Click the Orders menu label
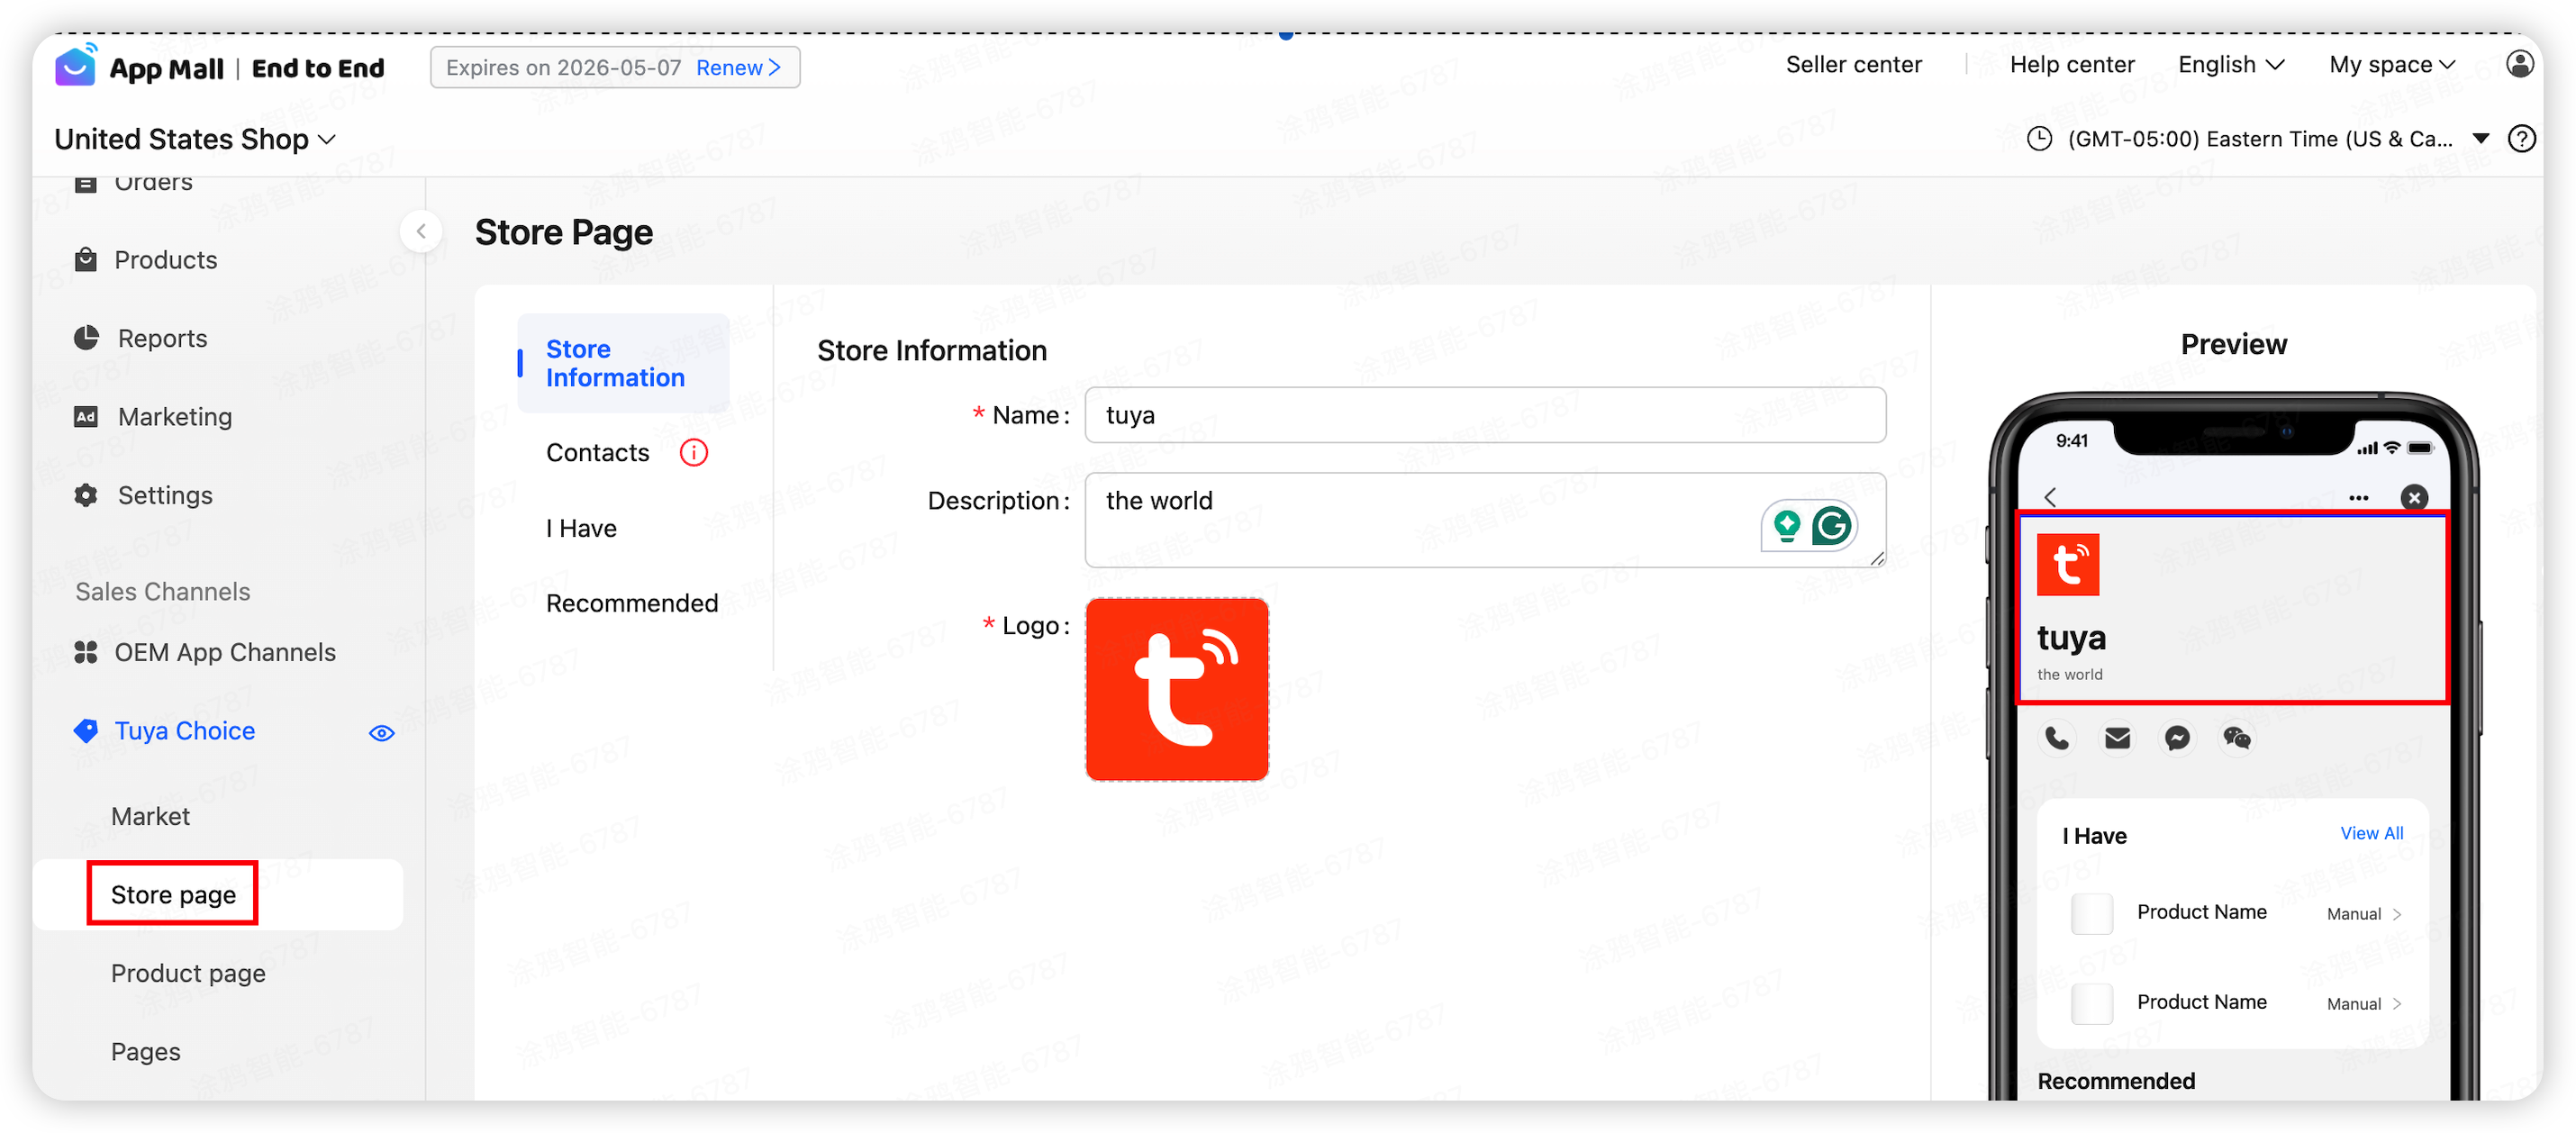This screenshot has width=2576, height=1133. pyautogui.click(x=153, y=184)
